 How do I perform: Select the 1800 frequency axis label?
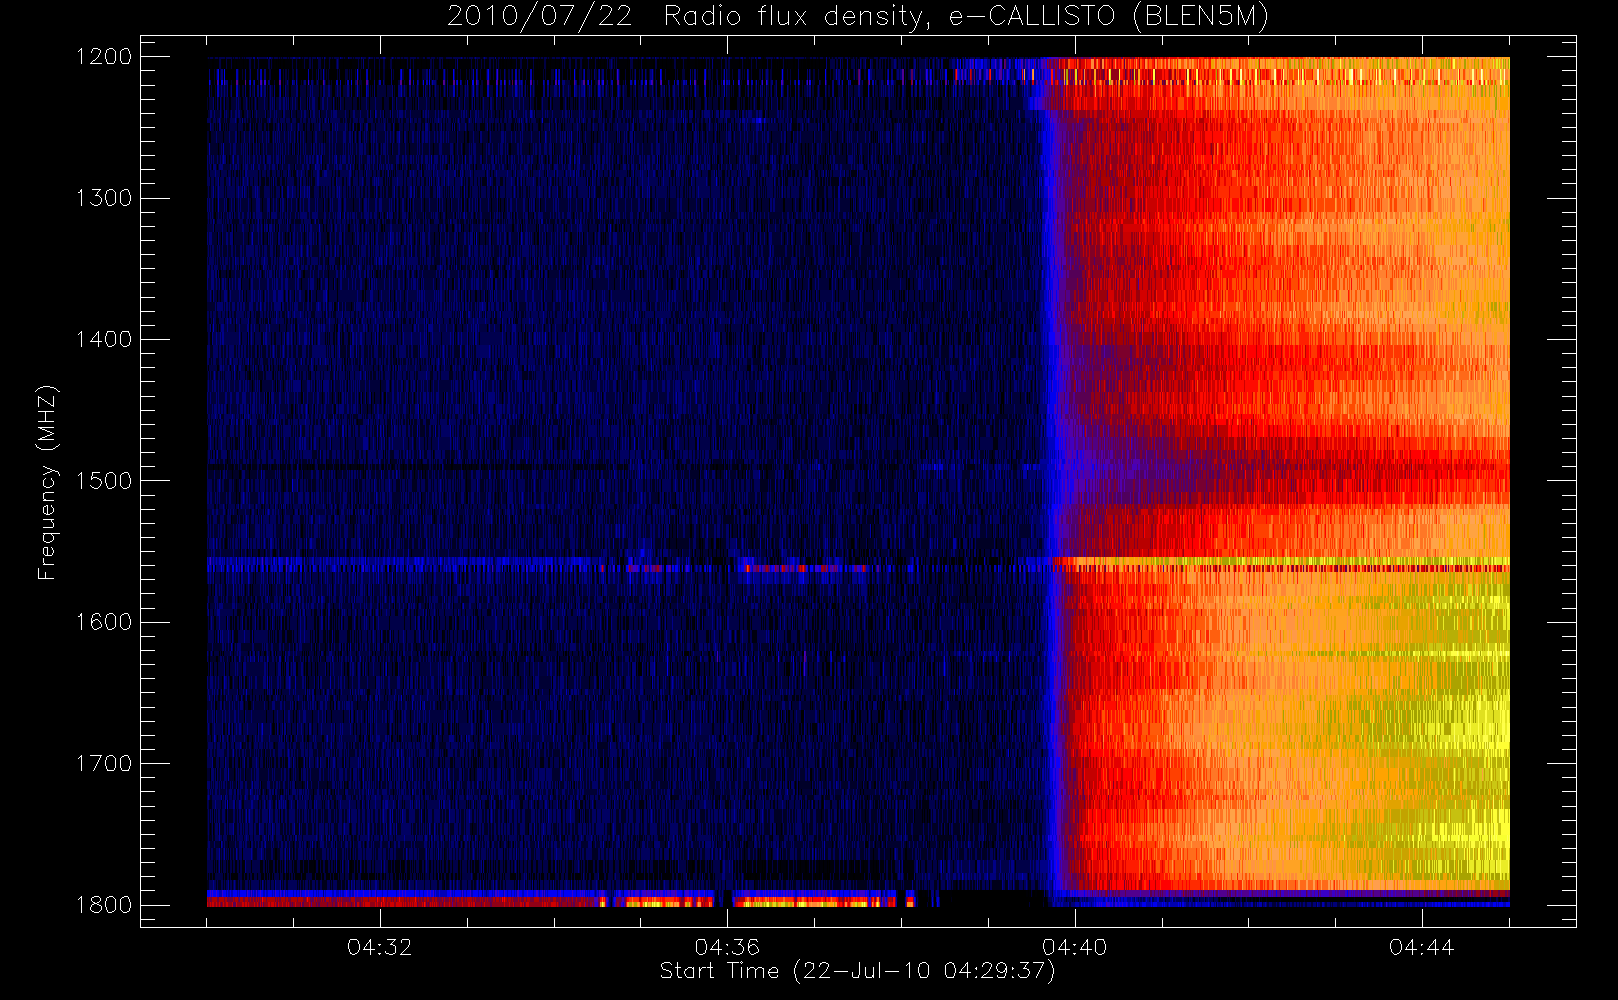(104, 905)
